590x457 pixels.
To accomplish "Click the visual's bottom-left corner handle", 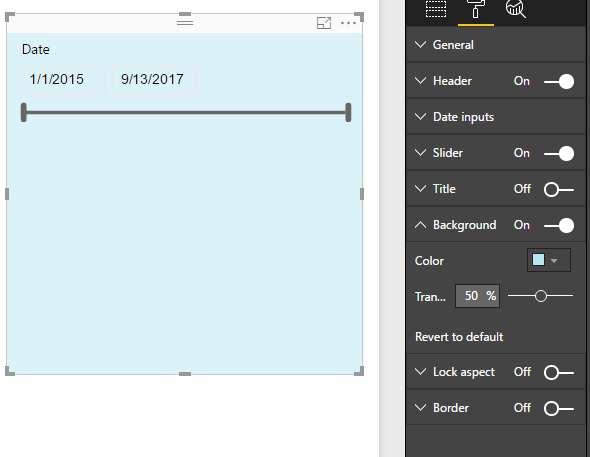I will tap(10, 371).
